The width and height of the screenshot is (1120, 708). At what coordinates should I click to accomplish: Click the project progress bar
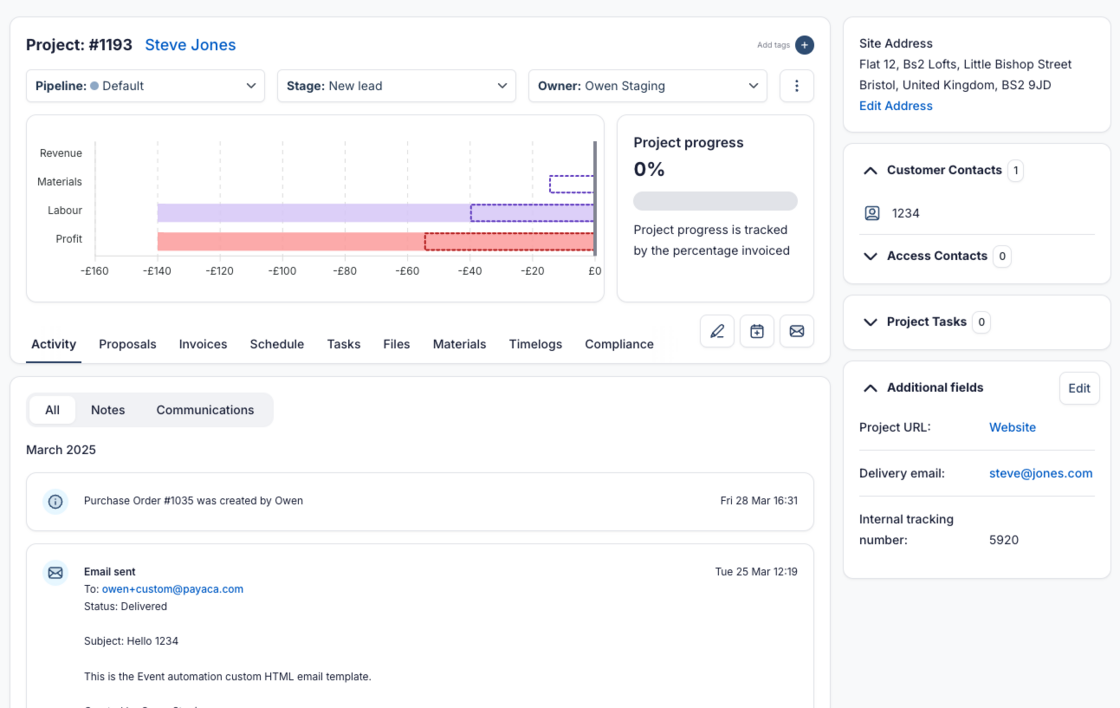[715, 201]
